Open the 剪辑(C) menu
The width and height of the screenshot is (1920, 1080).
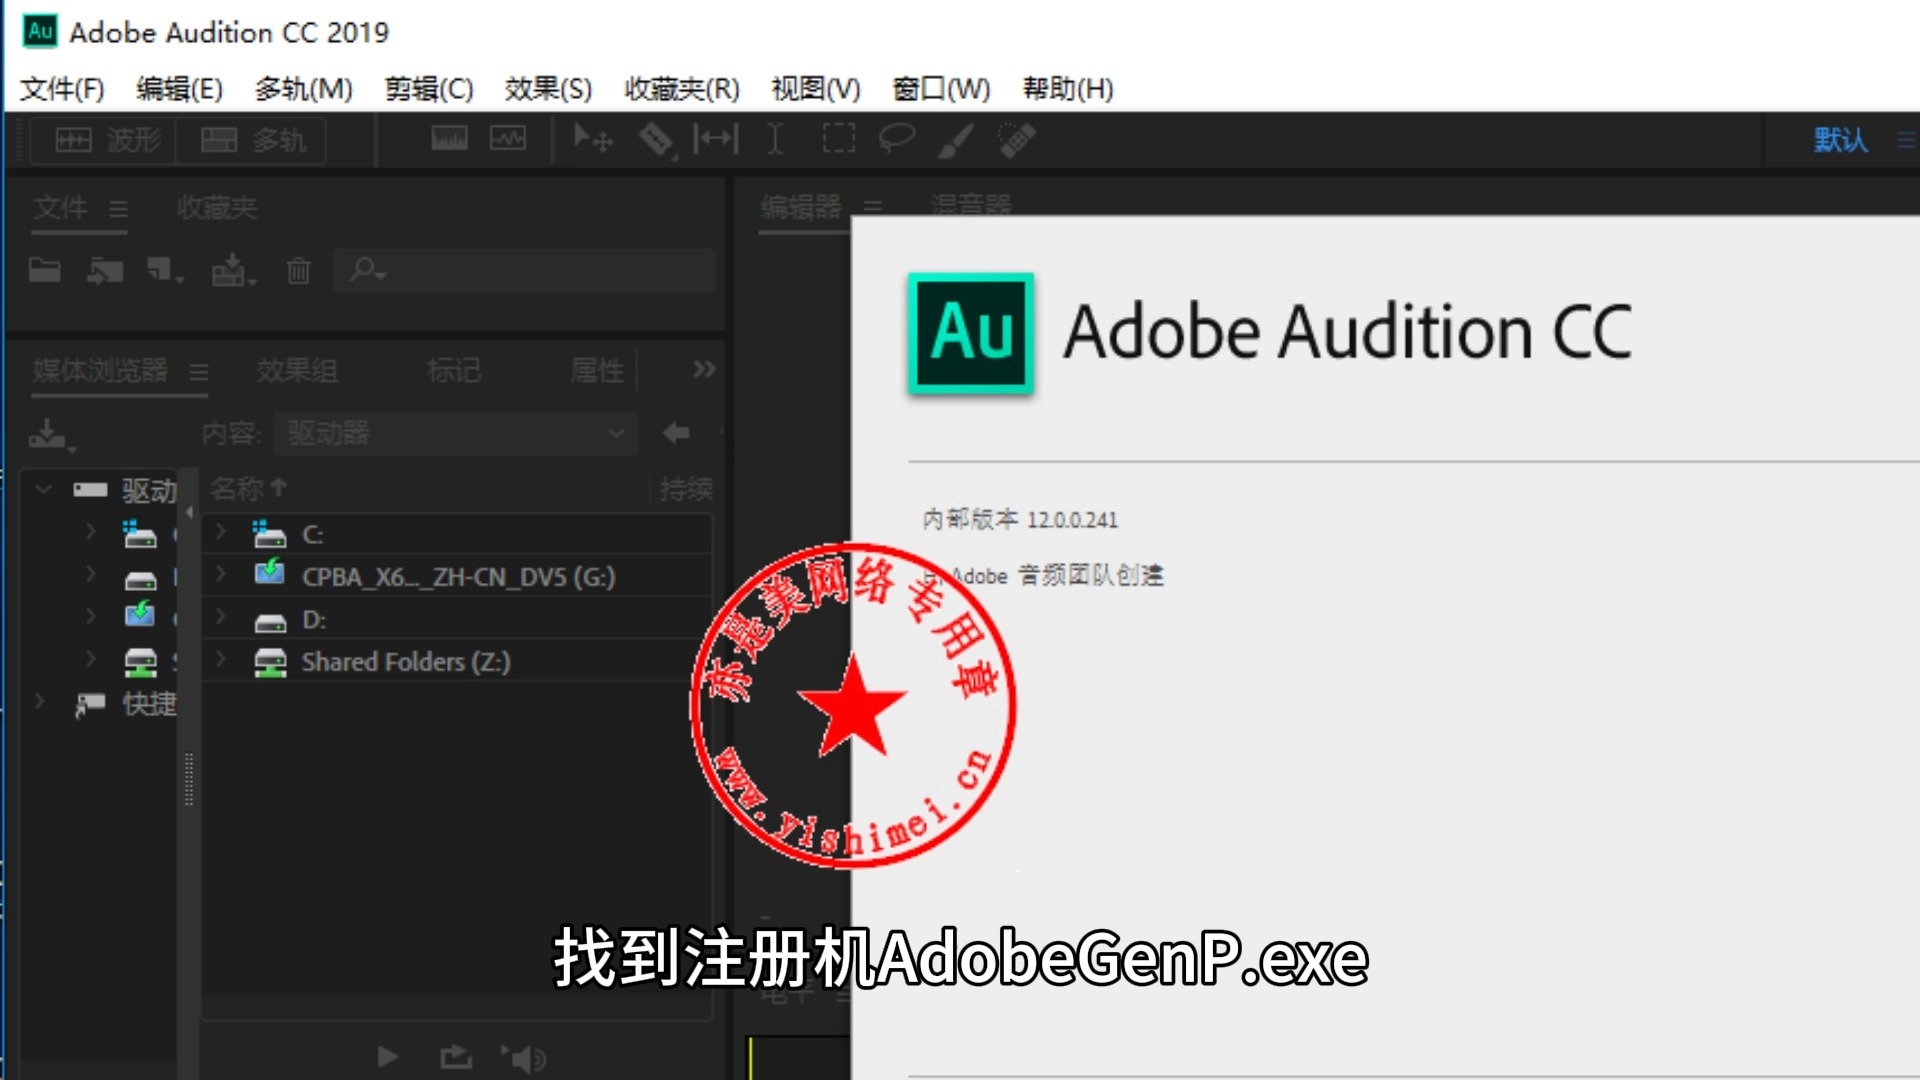click(x=430, y=89)
